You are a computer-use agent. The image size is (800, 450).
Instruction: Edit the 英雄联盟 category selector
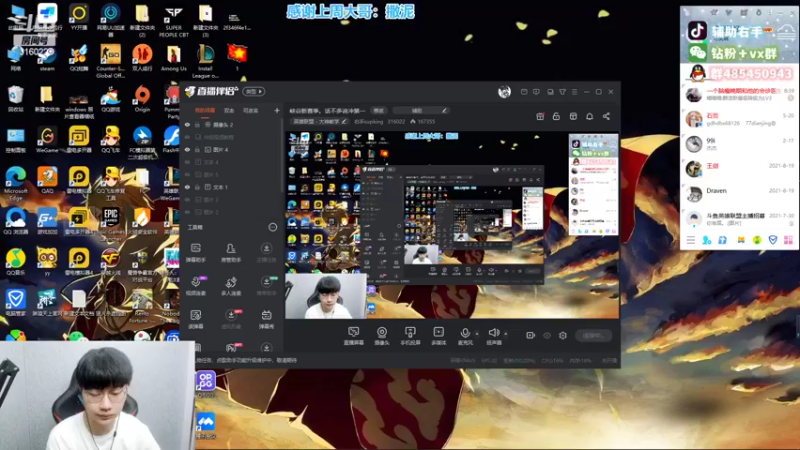coord(320,121)
